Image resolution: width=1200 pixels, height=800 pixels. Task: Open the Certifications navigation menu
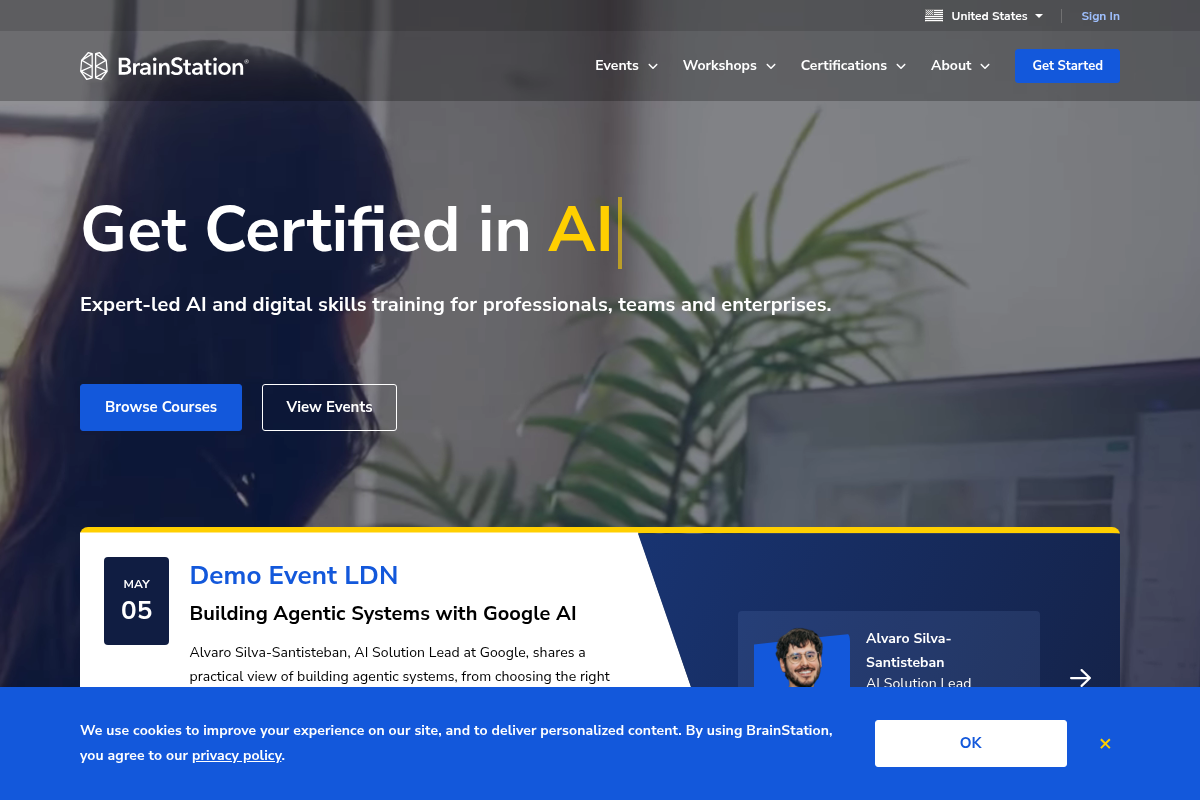(853, 66)
